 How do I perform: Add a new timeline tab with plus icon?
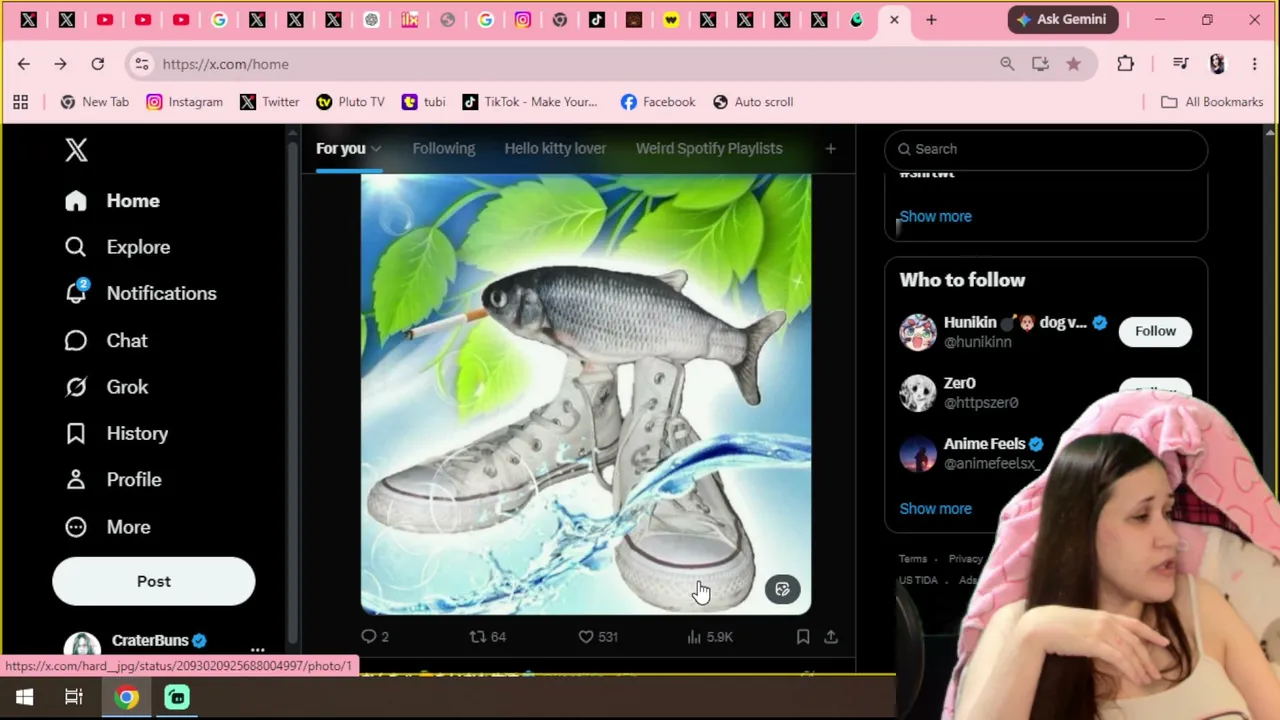830,149
